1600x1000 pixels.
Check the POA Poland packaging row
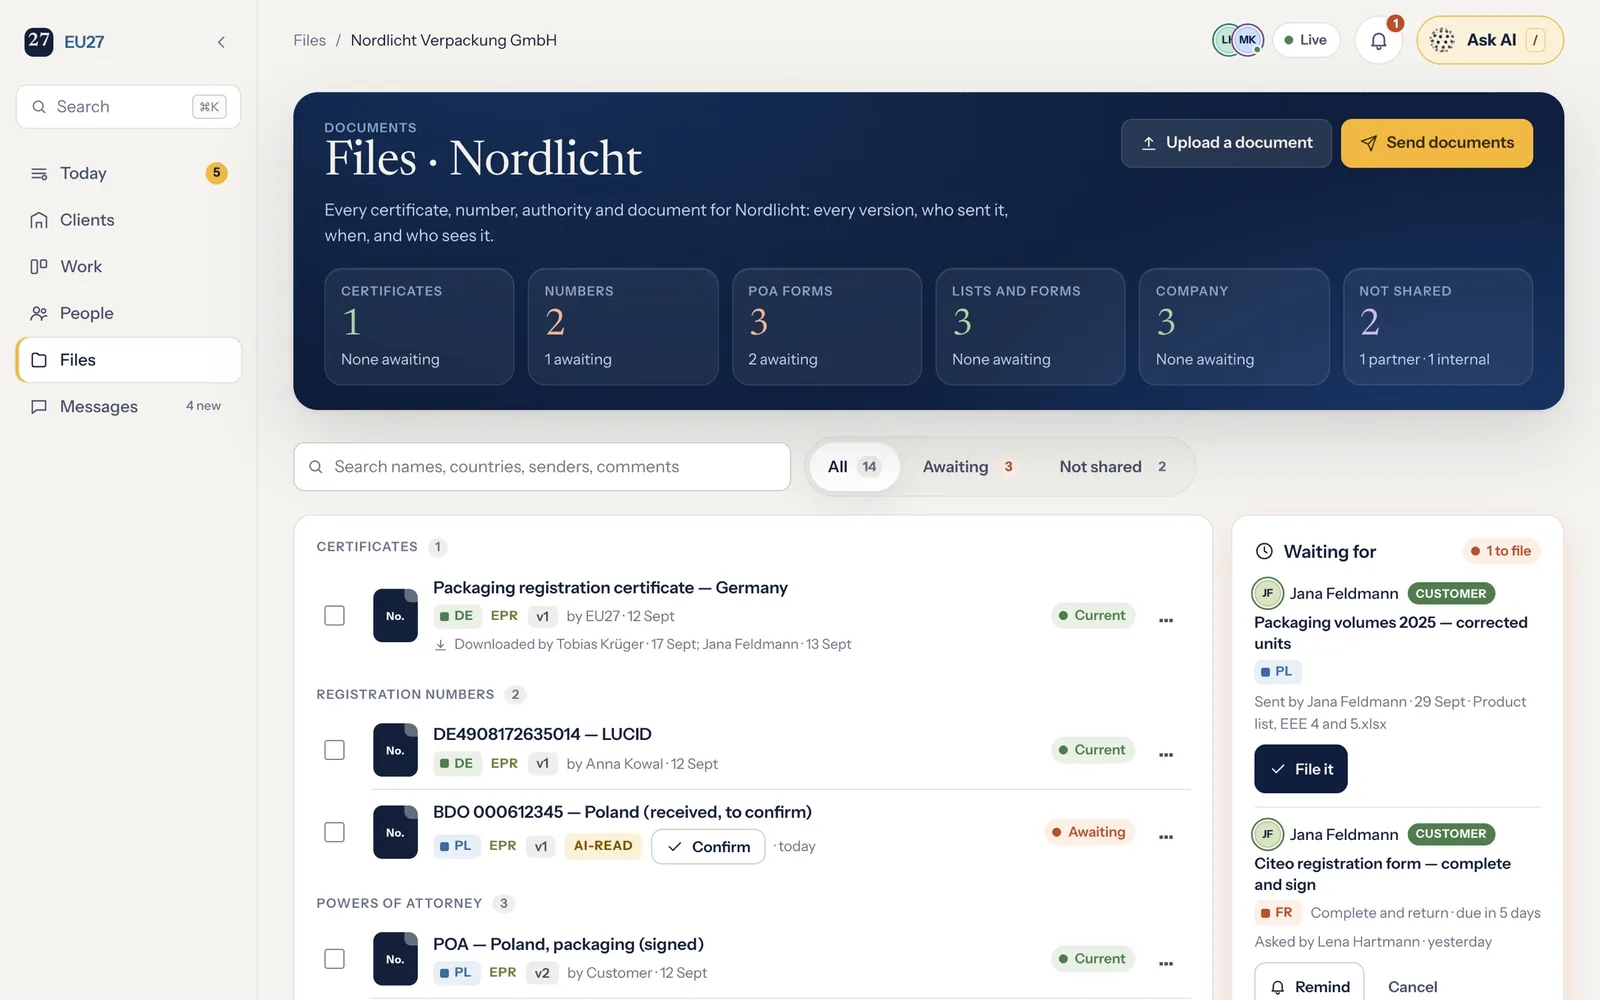[335, 959]
